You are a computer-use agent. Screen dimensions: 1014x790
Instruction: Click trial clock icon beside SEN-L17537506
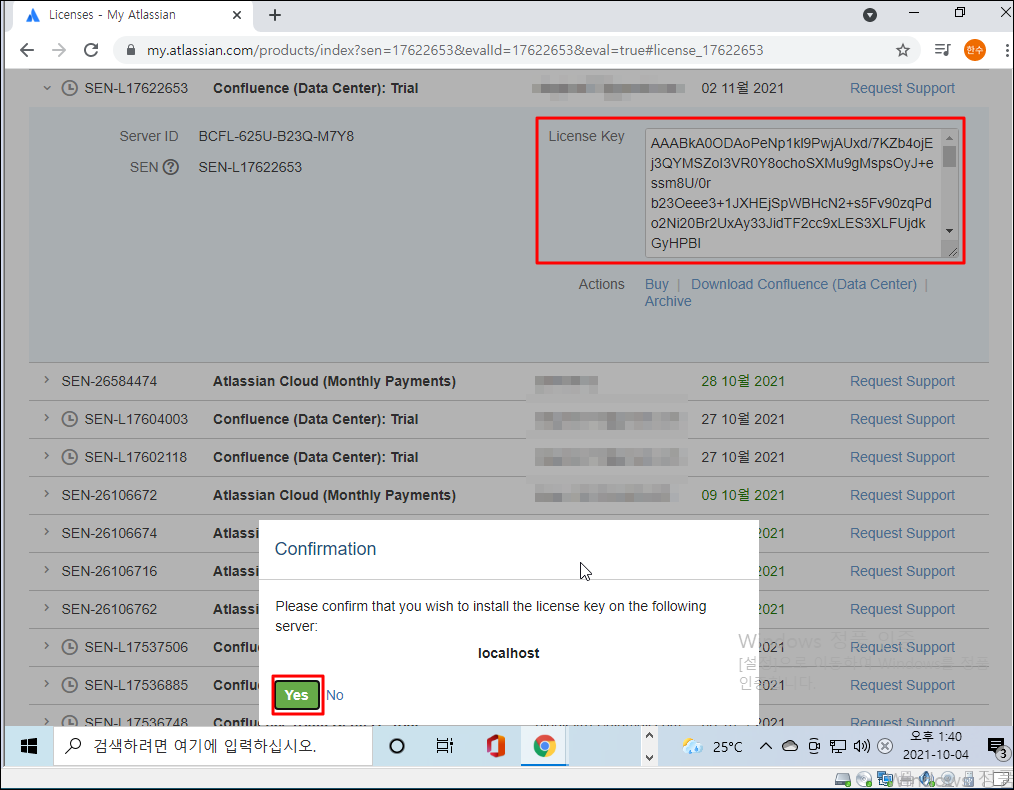point(69,647)
